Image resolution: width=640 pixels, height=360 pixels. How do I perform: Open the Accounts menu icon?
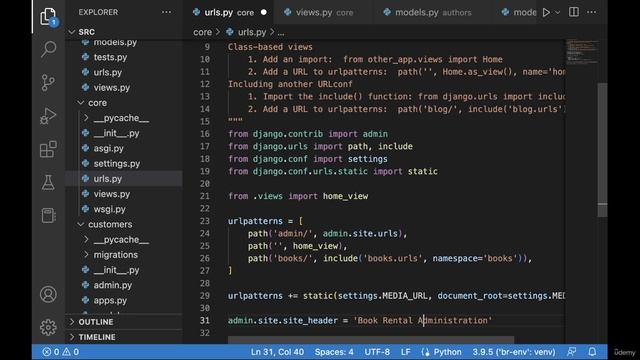click(48, 294)
